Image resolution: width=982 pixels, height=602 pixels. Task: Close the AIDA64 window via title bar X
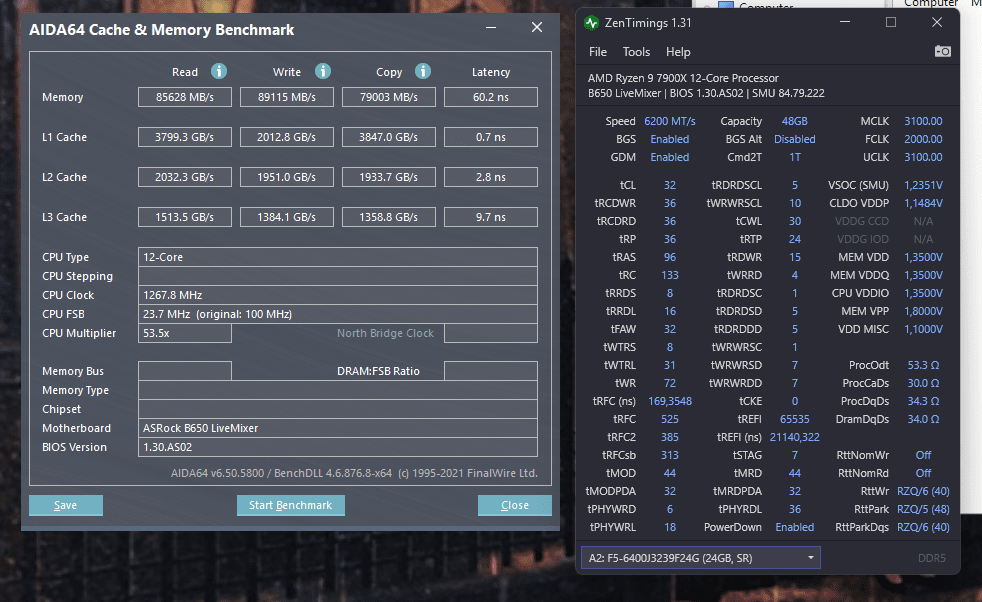coord(537,28)
